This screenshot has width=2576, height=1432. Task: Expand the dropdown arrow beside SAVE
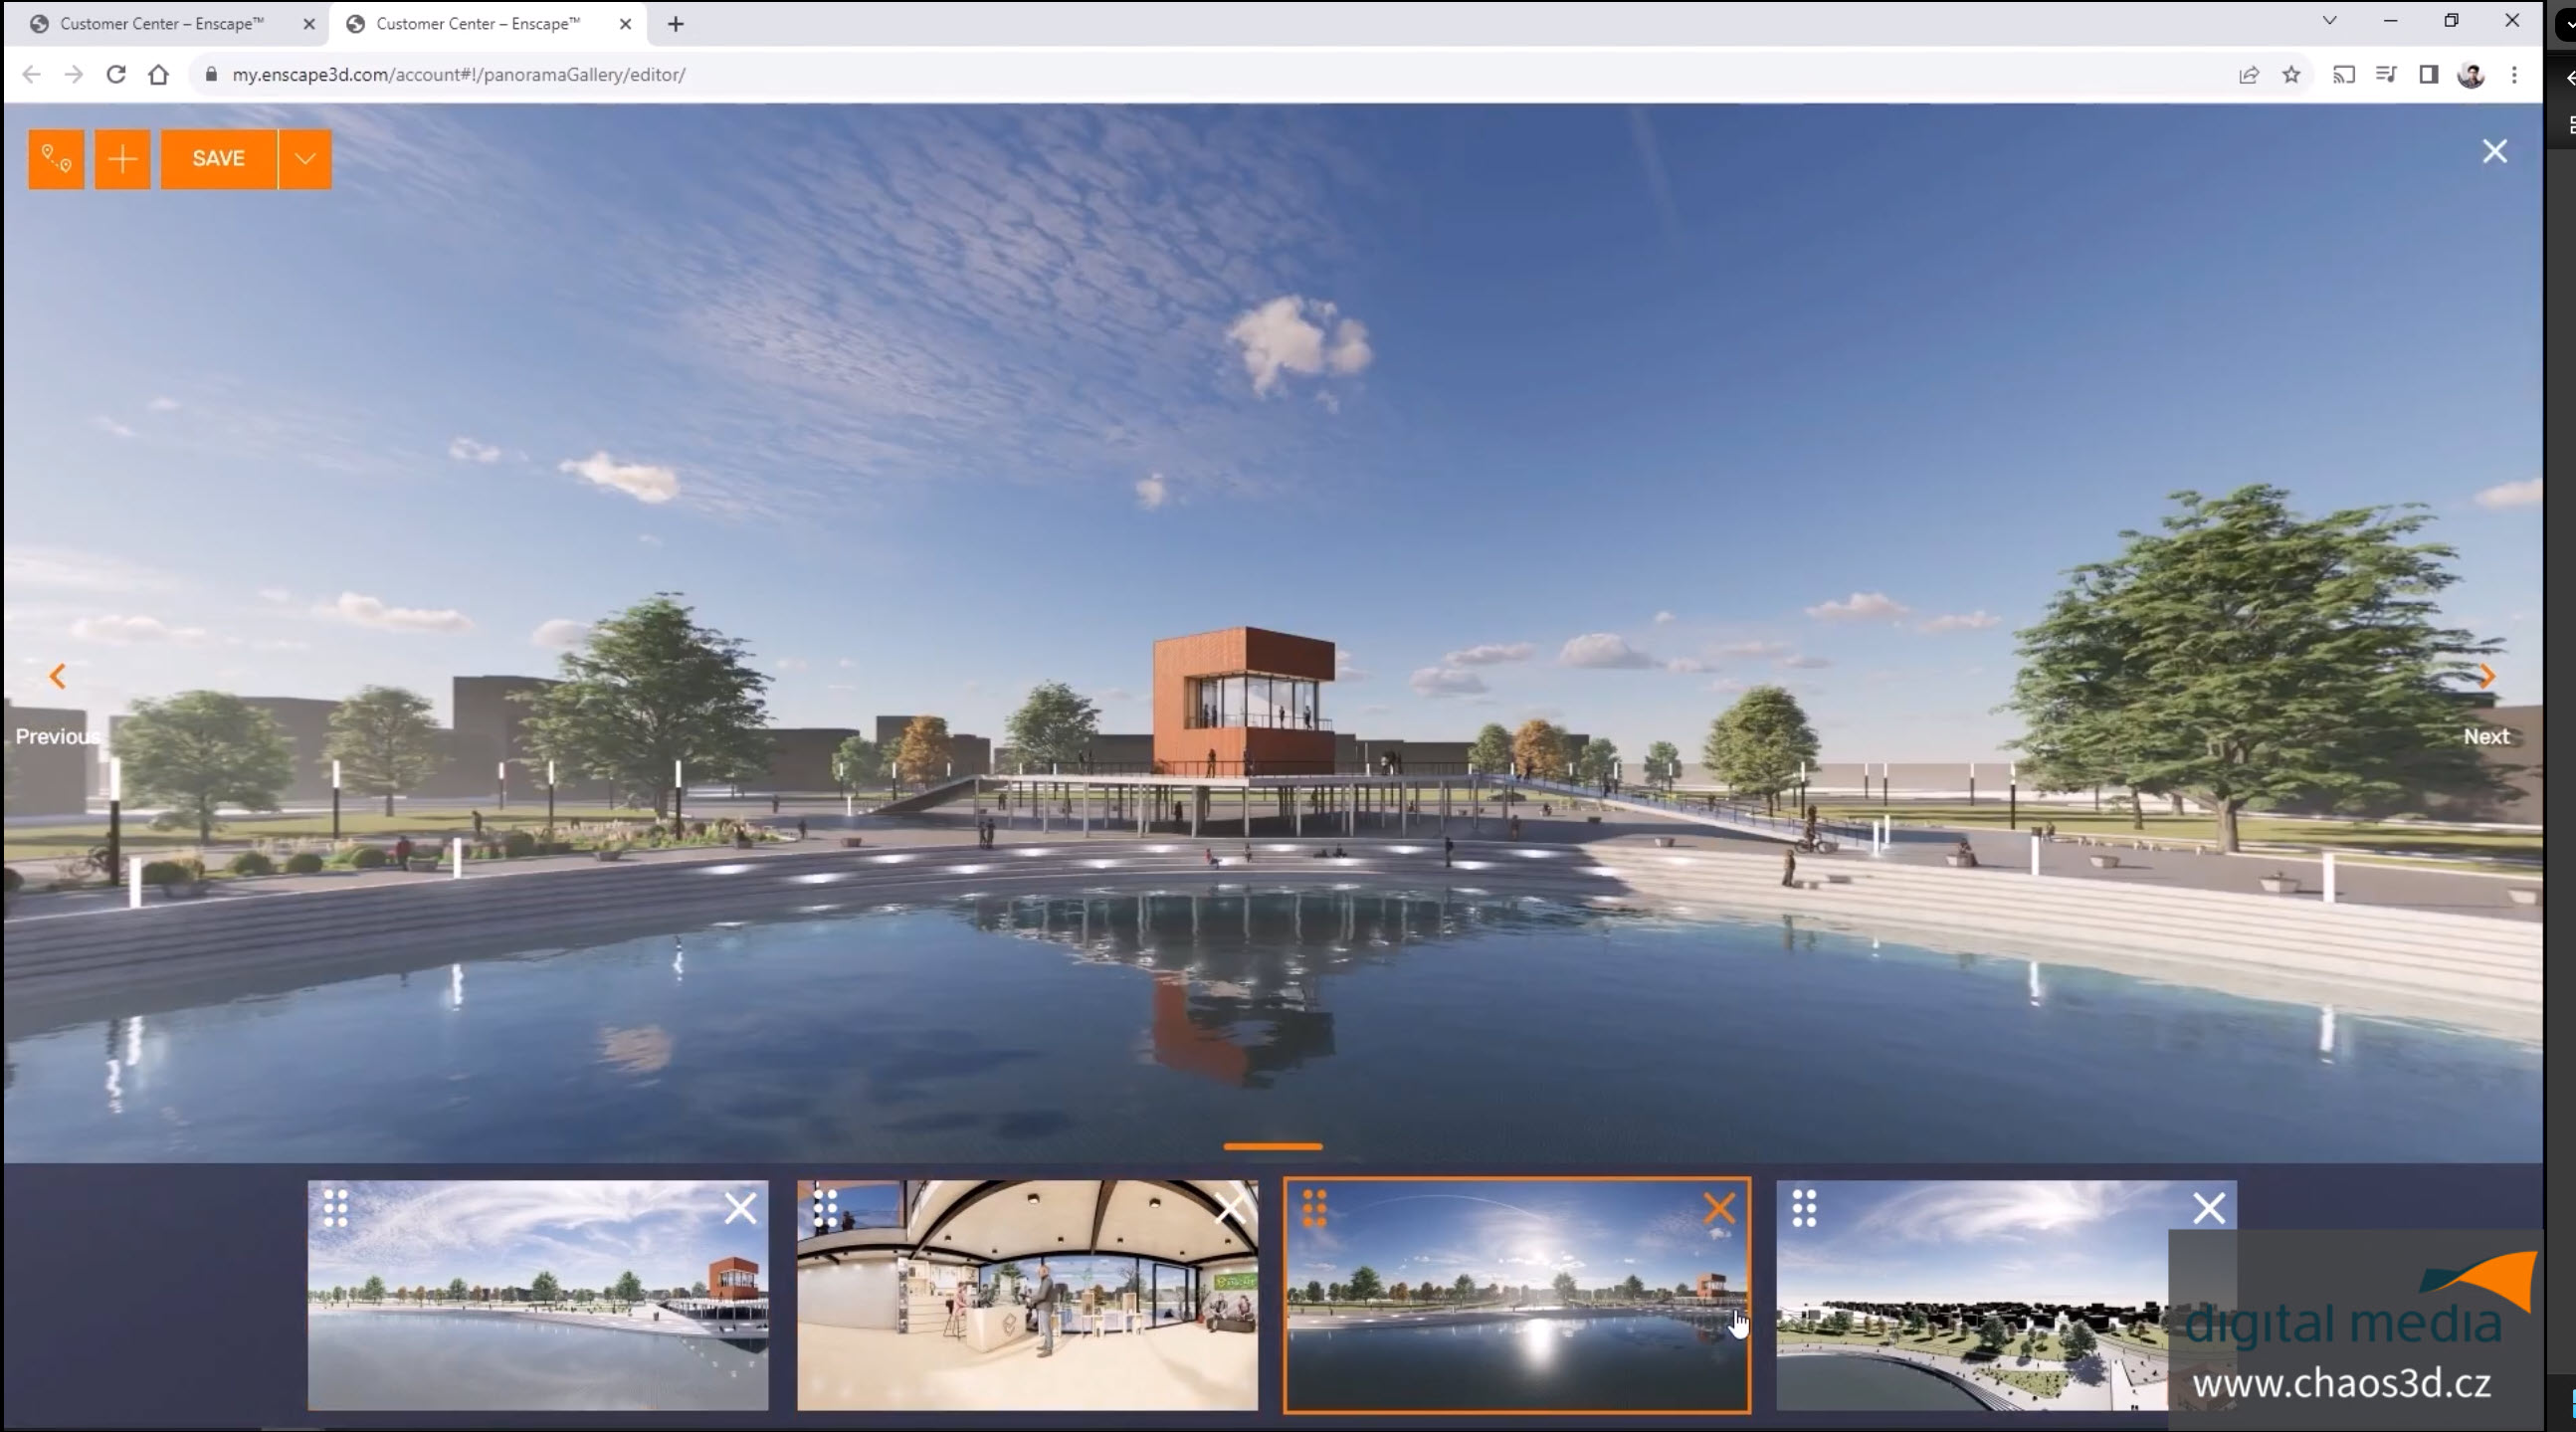pos(305,159)
